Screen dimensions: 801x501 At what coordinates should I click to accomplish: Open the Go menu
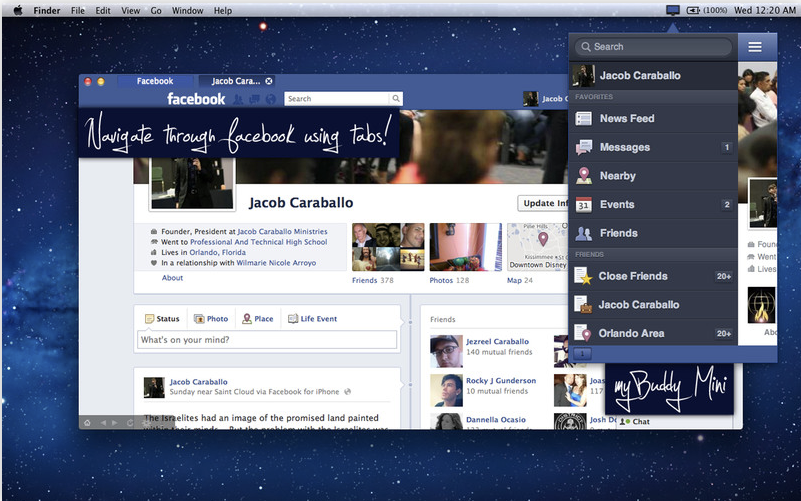[156, 10]
